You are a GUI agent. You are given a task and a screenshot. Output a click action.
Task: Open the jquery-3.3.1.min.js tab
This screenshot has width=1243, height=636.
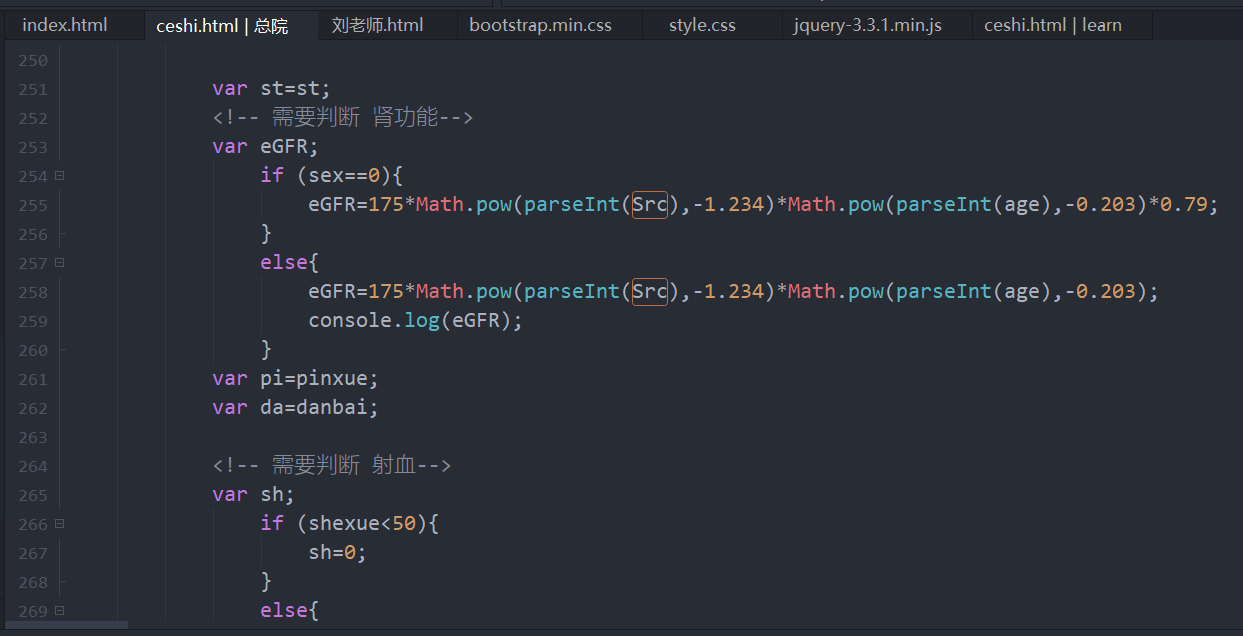[x=867, y=25]
